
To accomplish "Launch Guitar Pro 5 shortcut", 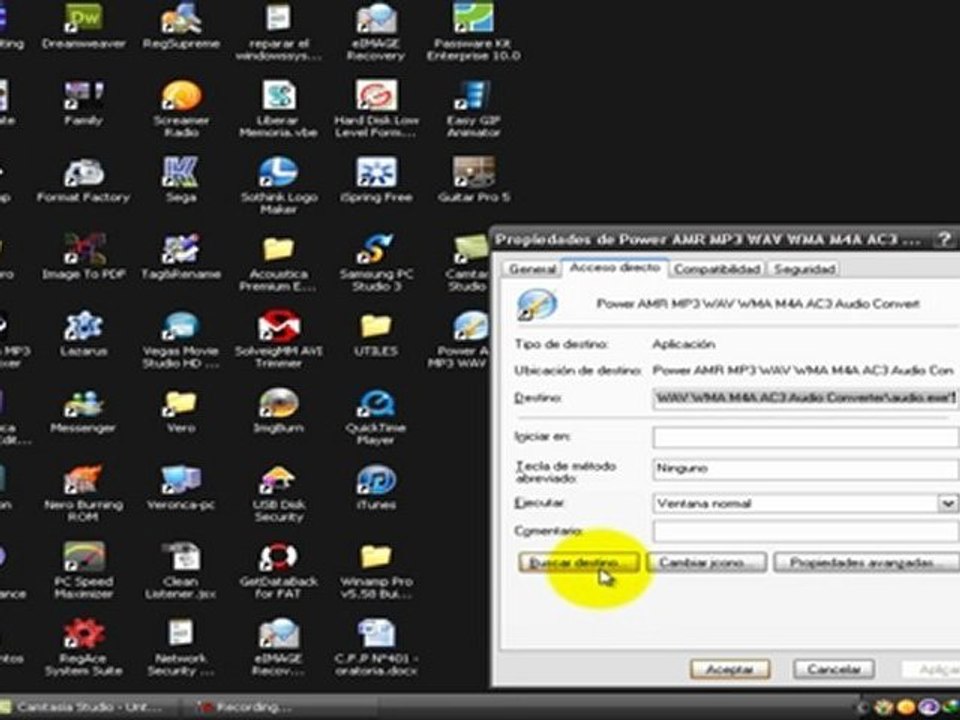I will coord(473,180).
